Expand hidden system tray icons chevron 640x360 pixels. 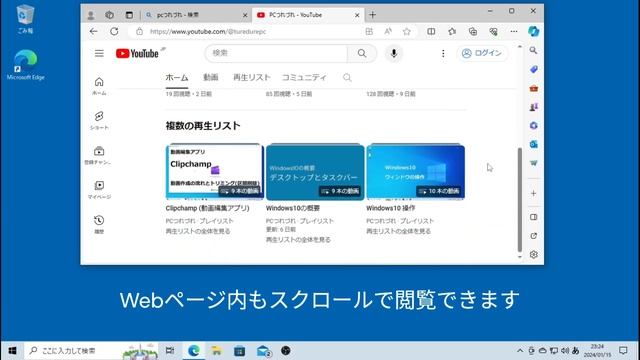520,351
